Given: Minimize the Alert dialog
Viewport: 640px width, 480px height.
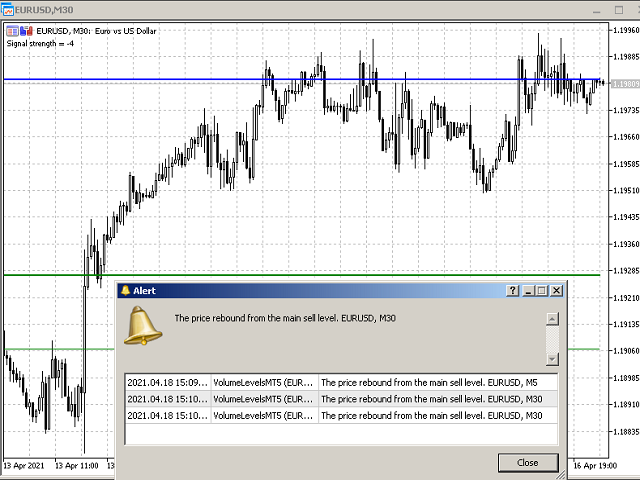Looking at the screenshot, I should pos(528,290).
